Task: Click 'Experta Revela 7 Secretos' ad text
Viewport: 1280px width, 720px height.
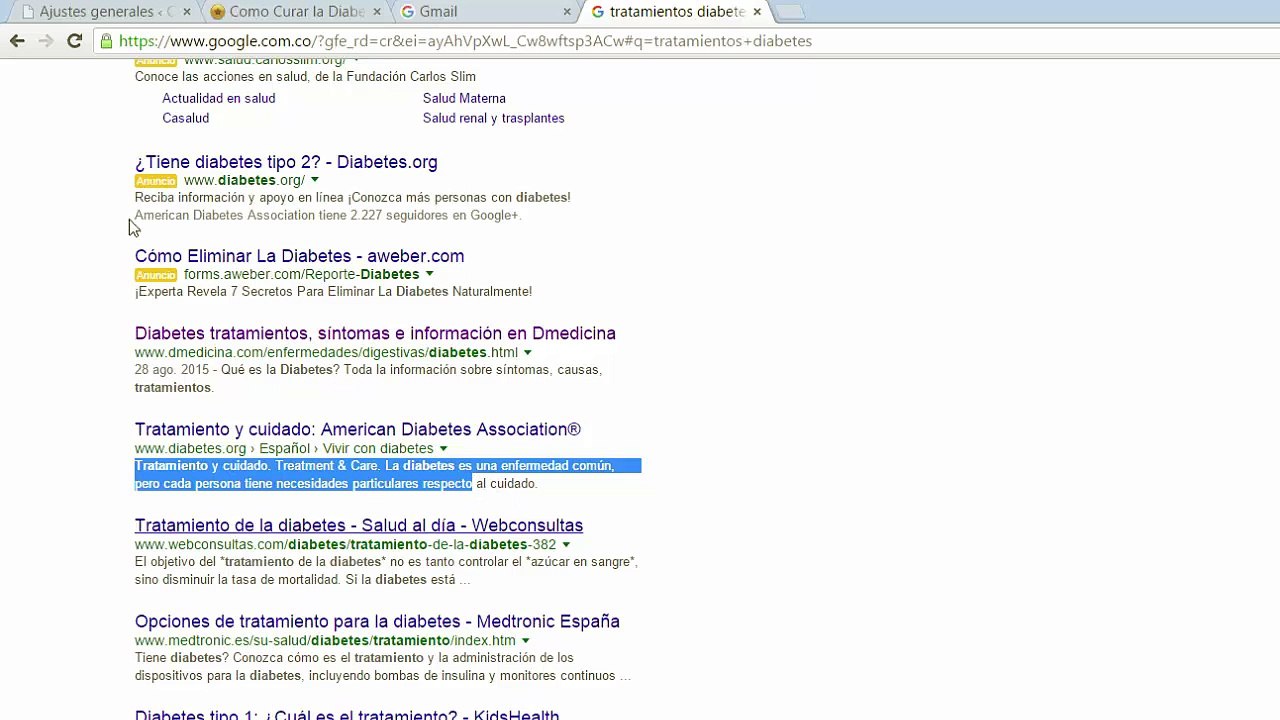Action: point(333,292)
